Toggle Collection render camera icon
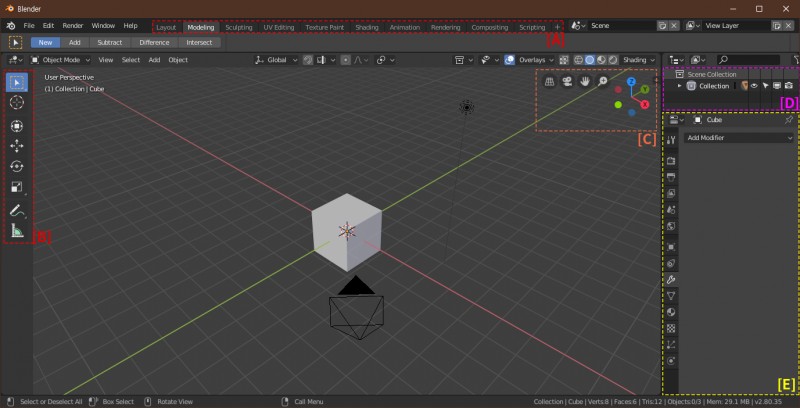The height and width of the screenshot is (408, 800). pos(789,86)
